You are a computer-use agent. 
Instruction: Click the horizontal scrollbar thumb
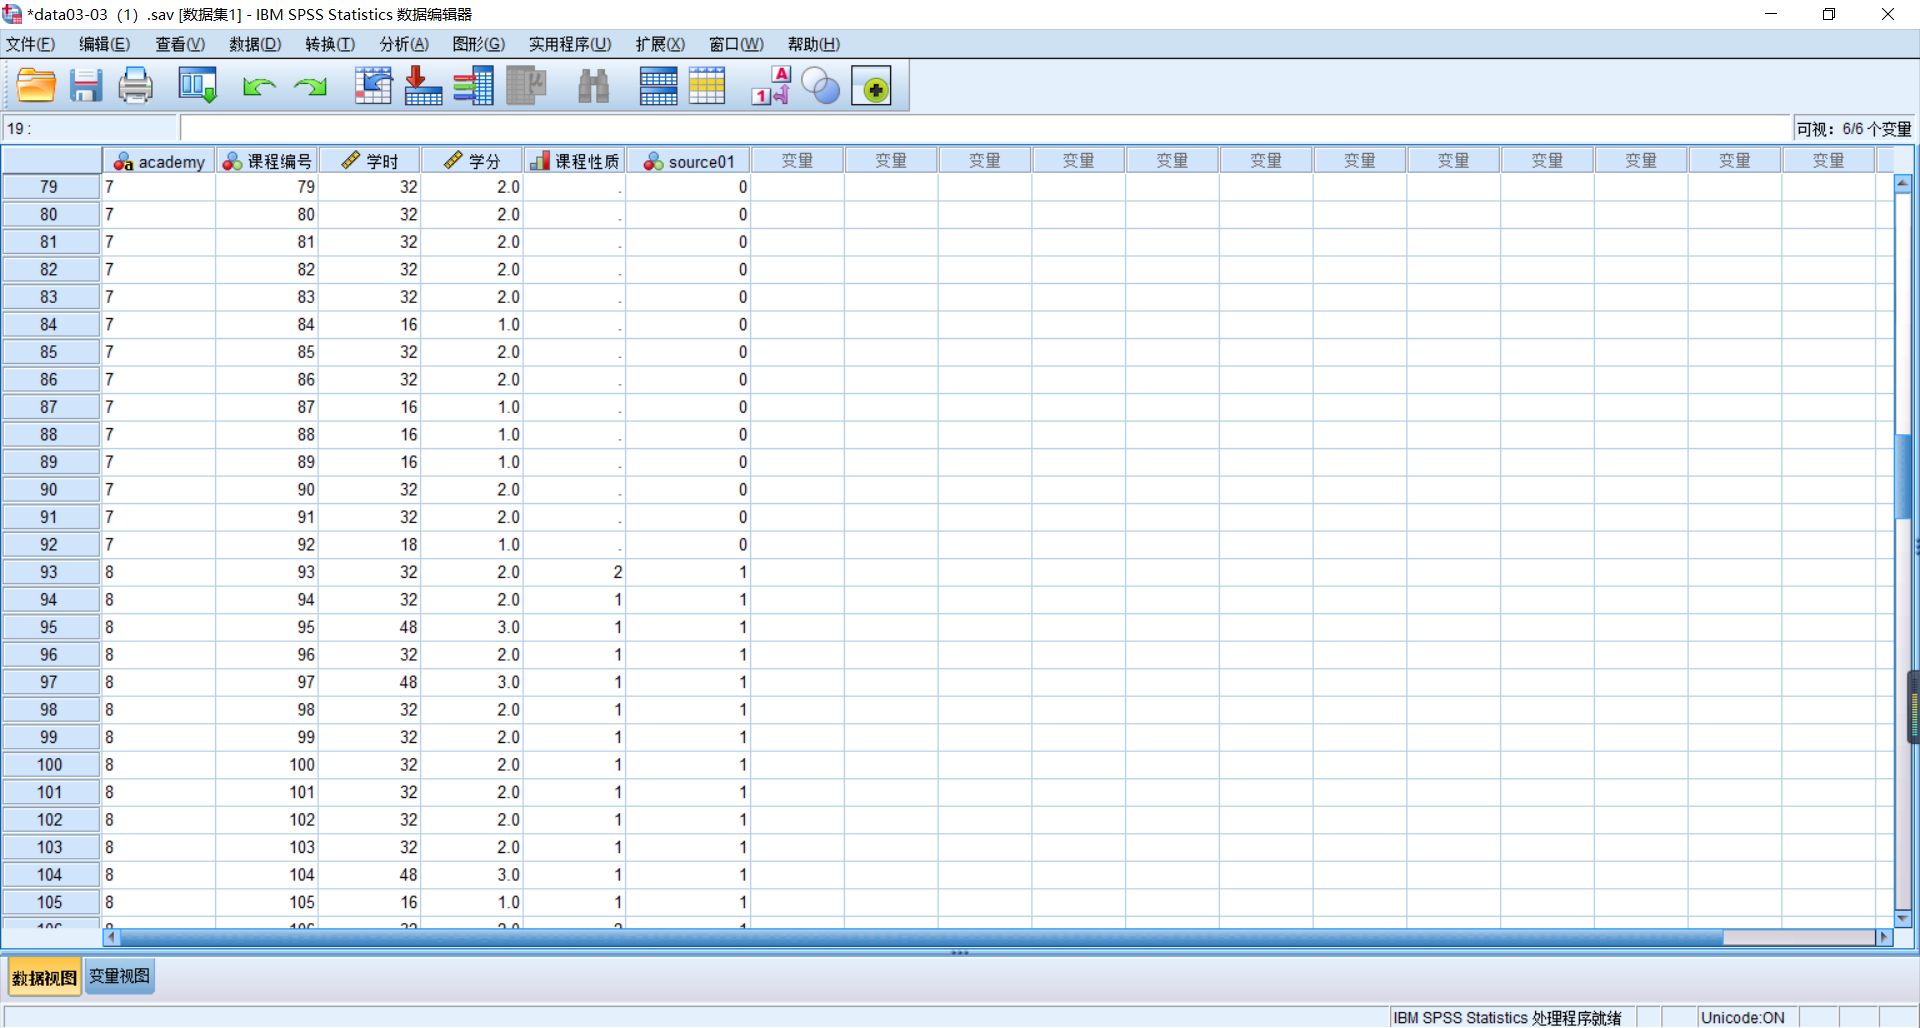pyautogui.click(x=920, y=937)
